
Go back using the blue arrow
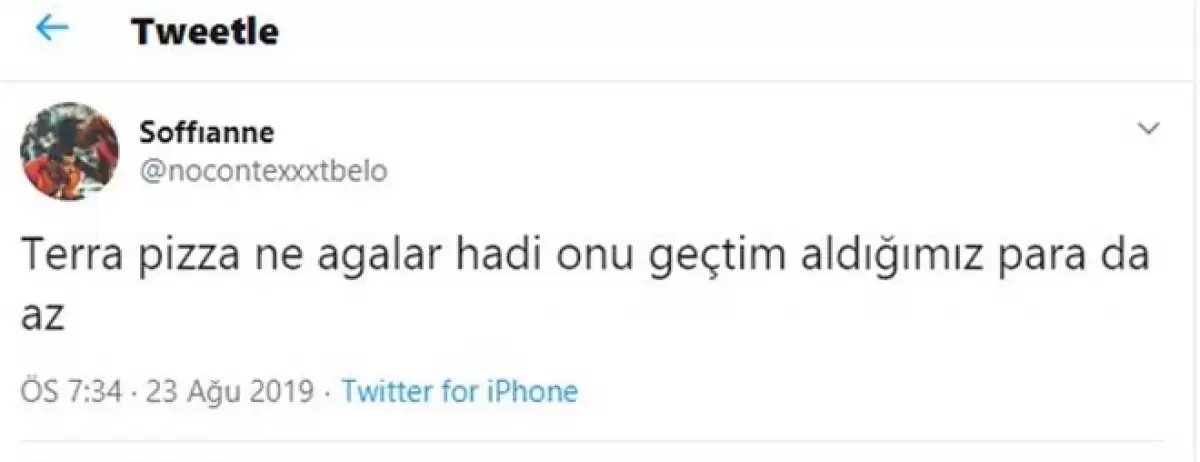pyautogui.click(x=52, y=29)
